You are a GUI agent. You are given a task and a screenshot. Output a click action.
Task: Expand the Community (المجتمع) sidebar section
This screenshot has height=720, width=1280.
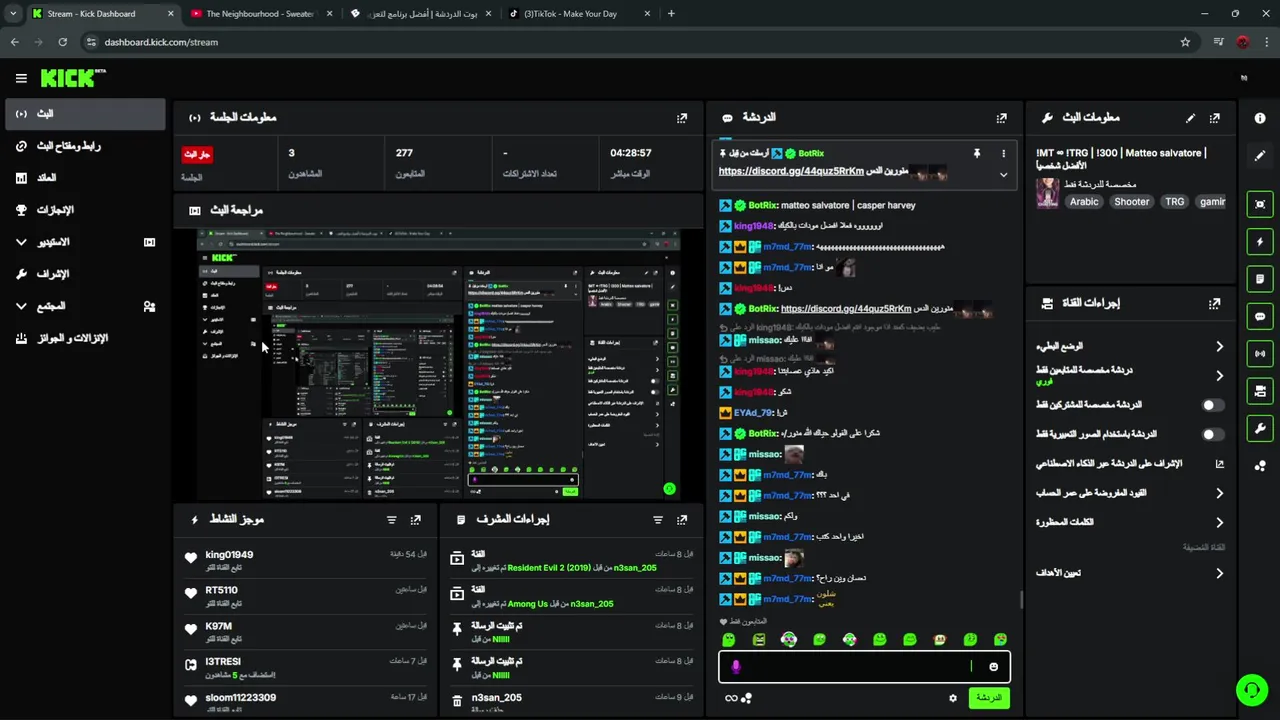[x=21, y=306]
